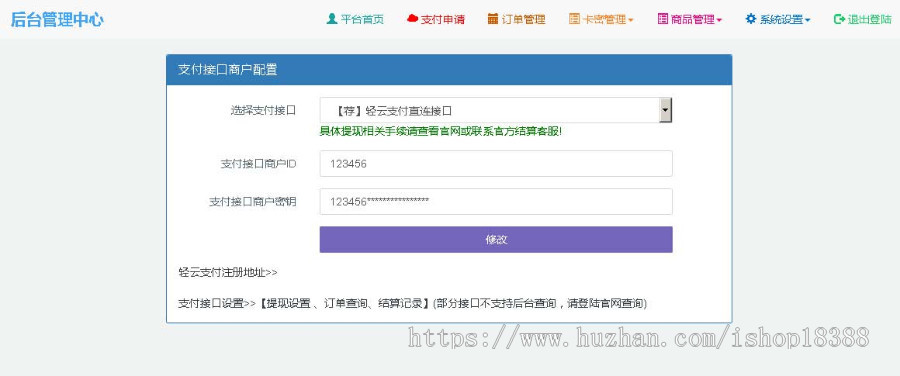This screenshot has width=900, height=376.
Task: Log out via 退出登陆
Action: coord(862,19)
